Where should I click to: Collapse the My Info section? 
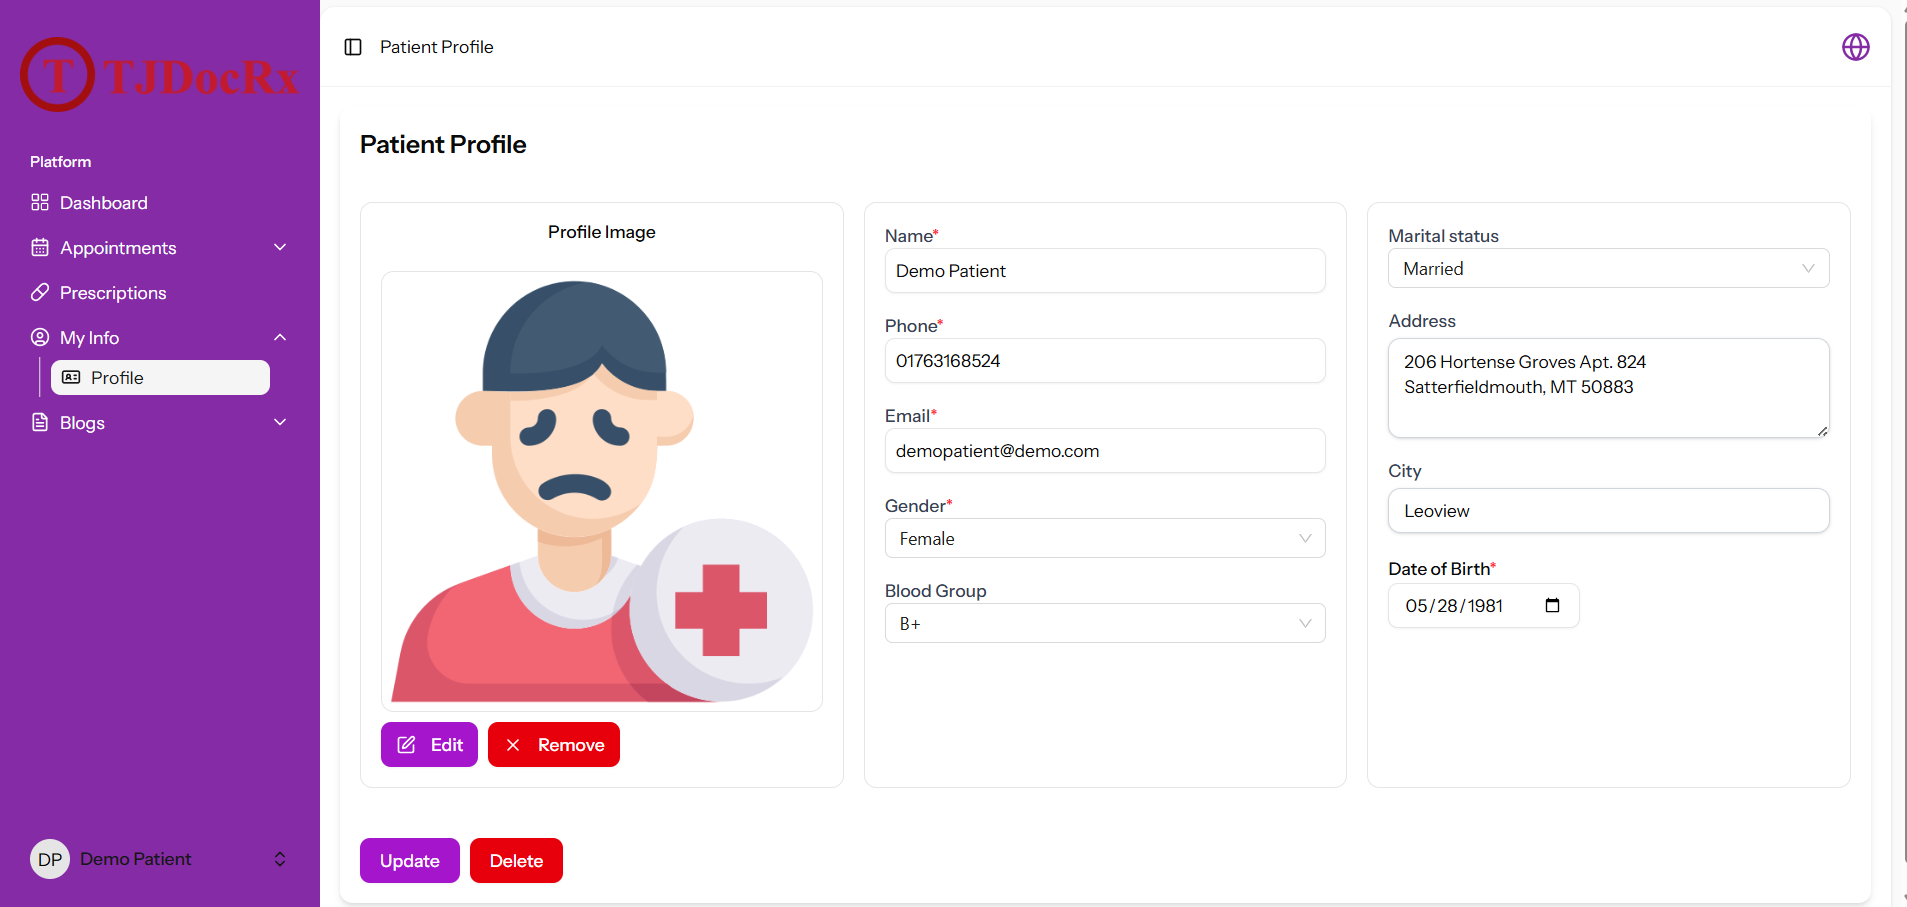click(x=280, y=337)
